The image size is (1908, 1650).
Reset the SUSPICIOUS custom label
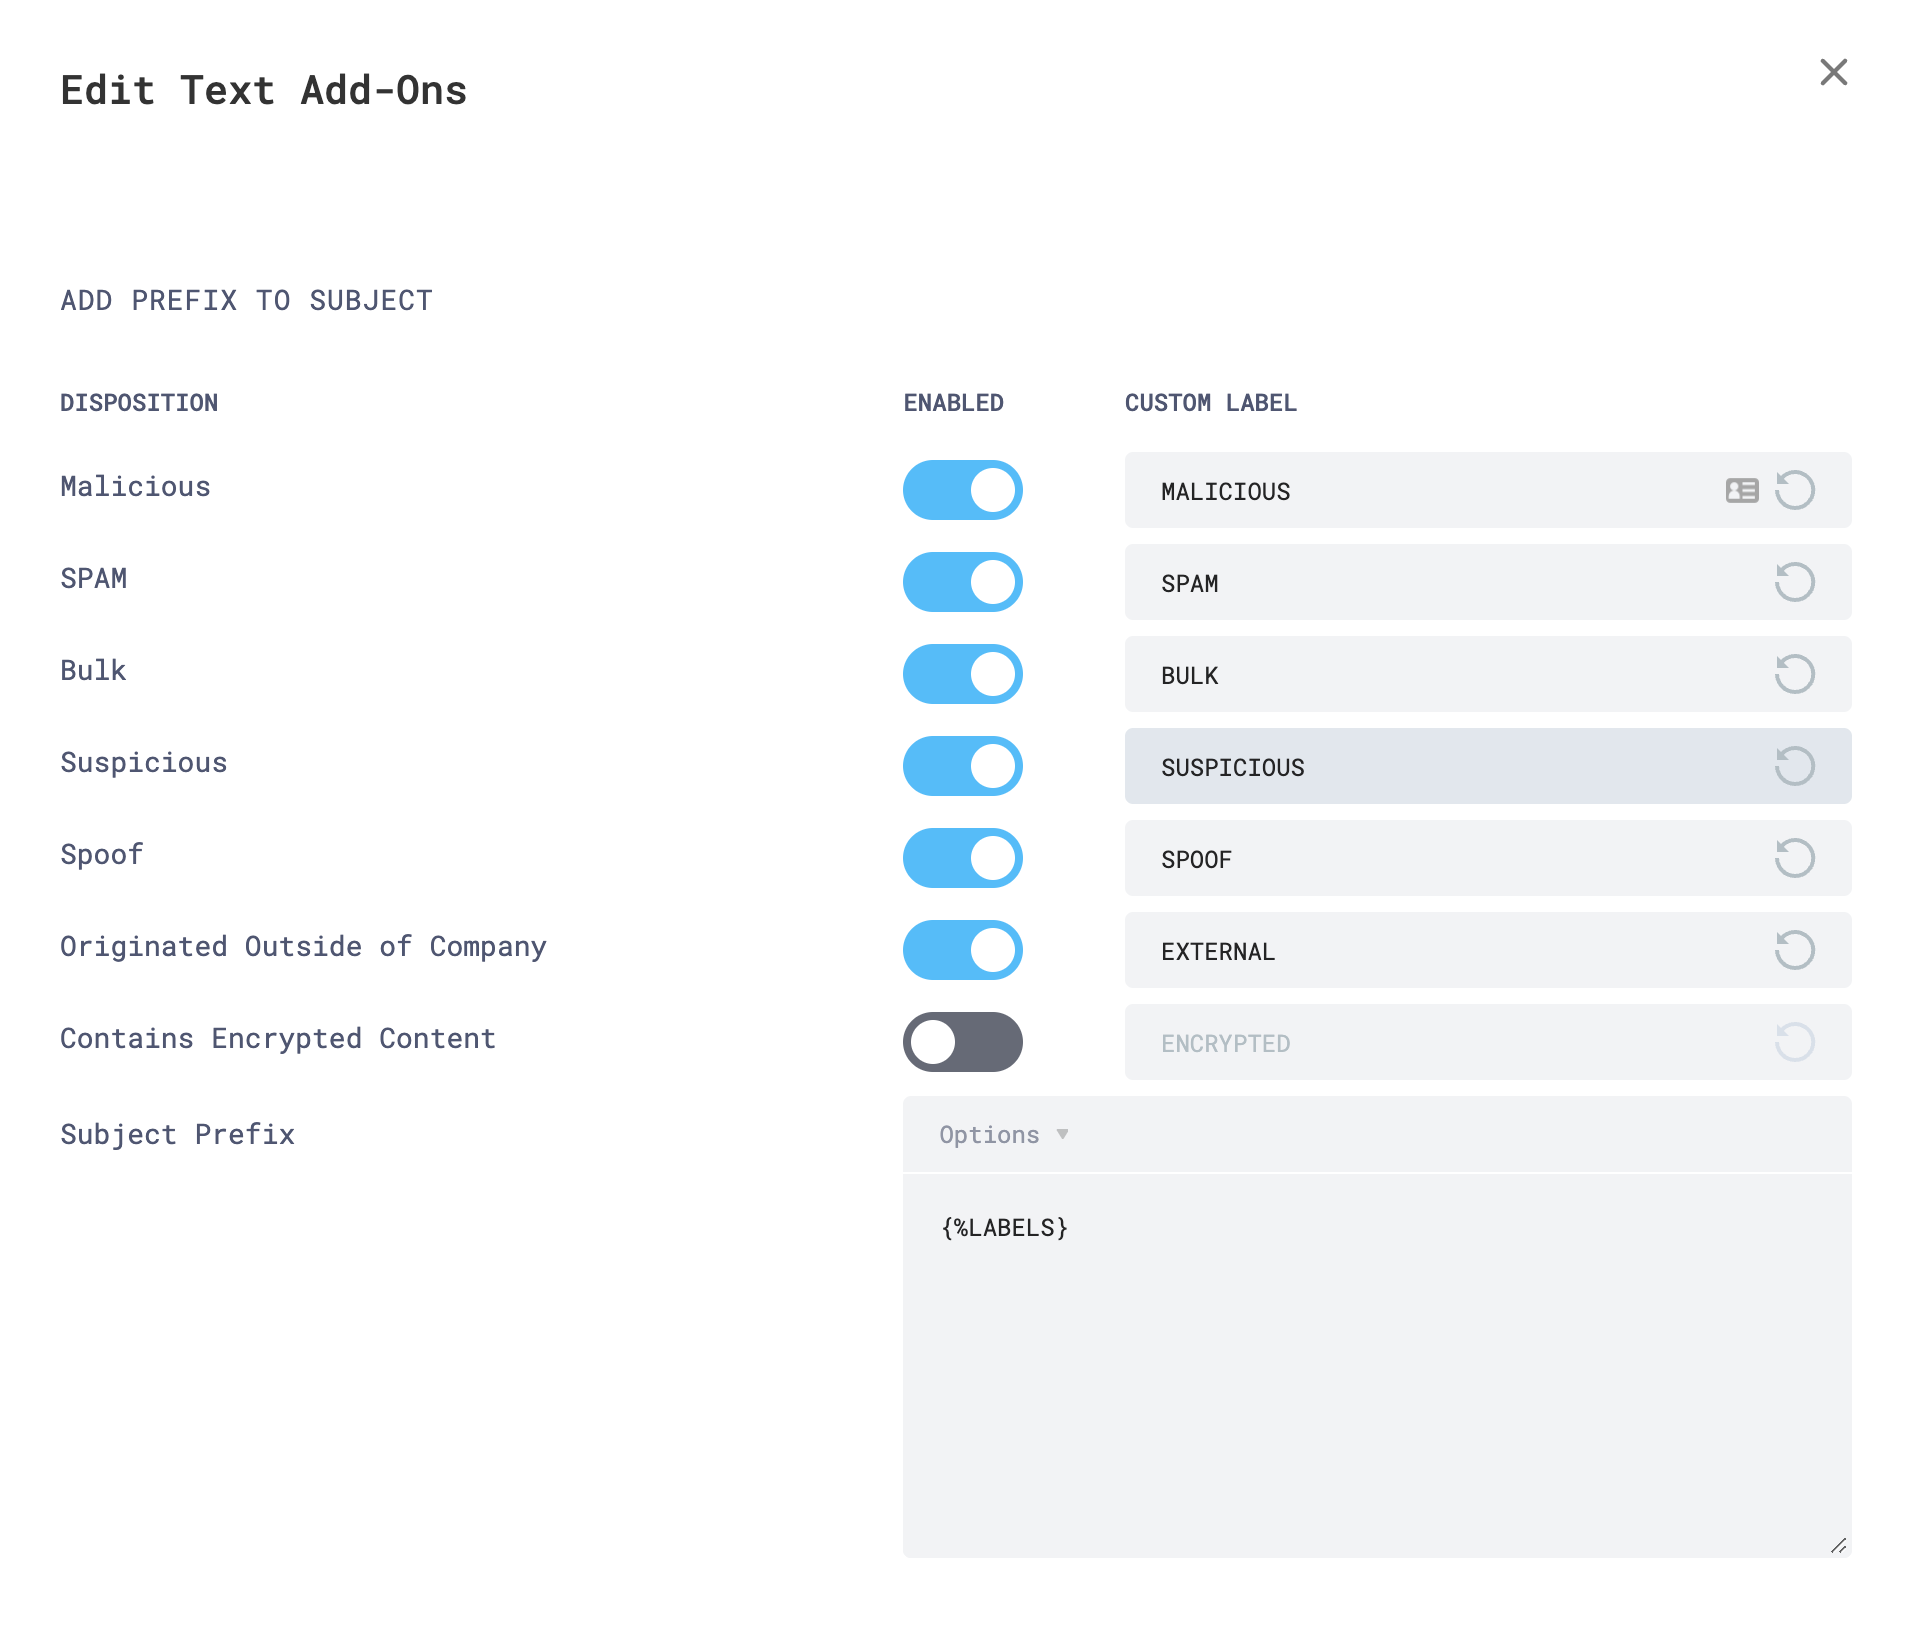[x=1795, y=766]
